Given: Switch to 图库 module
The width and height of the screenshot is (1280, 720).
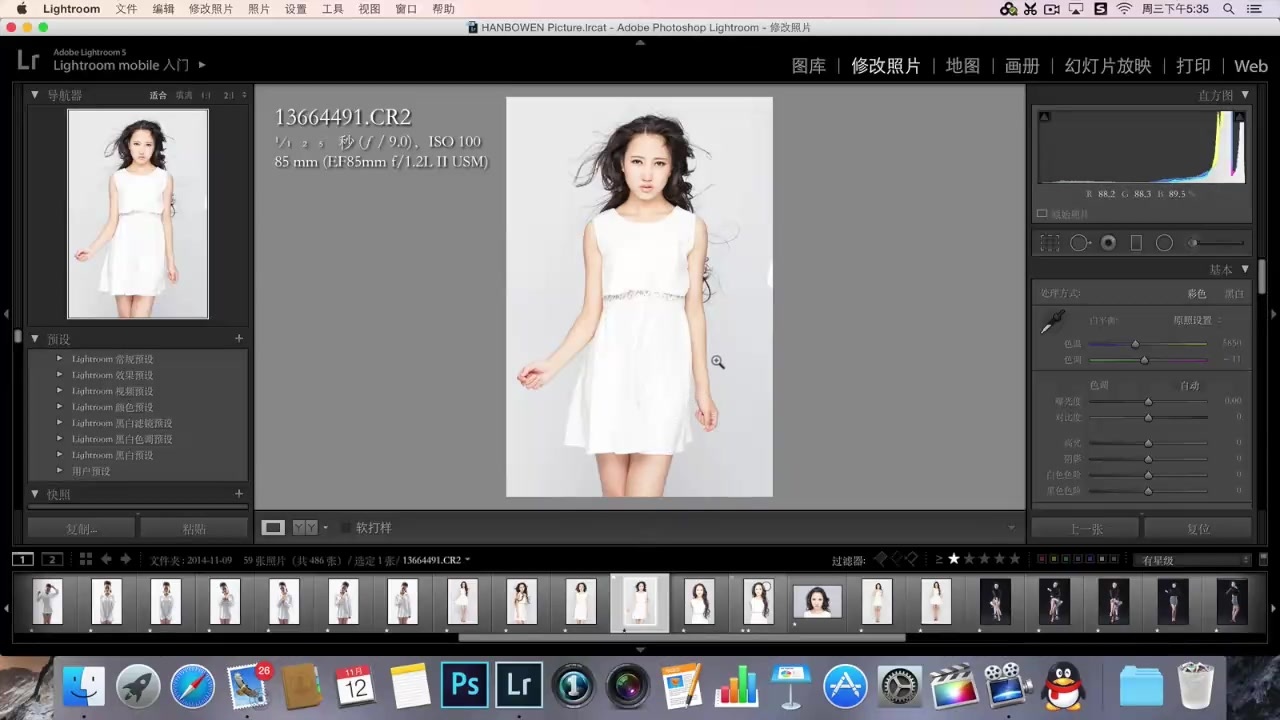Looking at the screenshot, I should click(809, 66).
